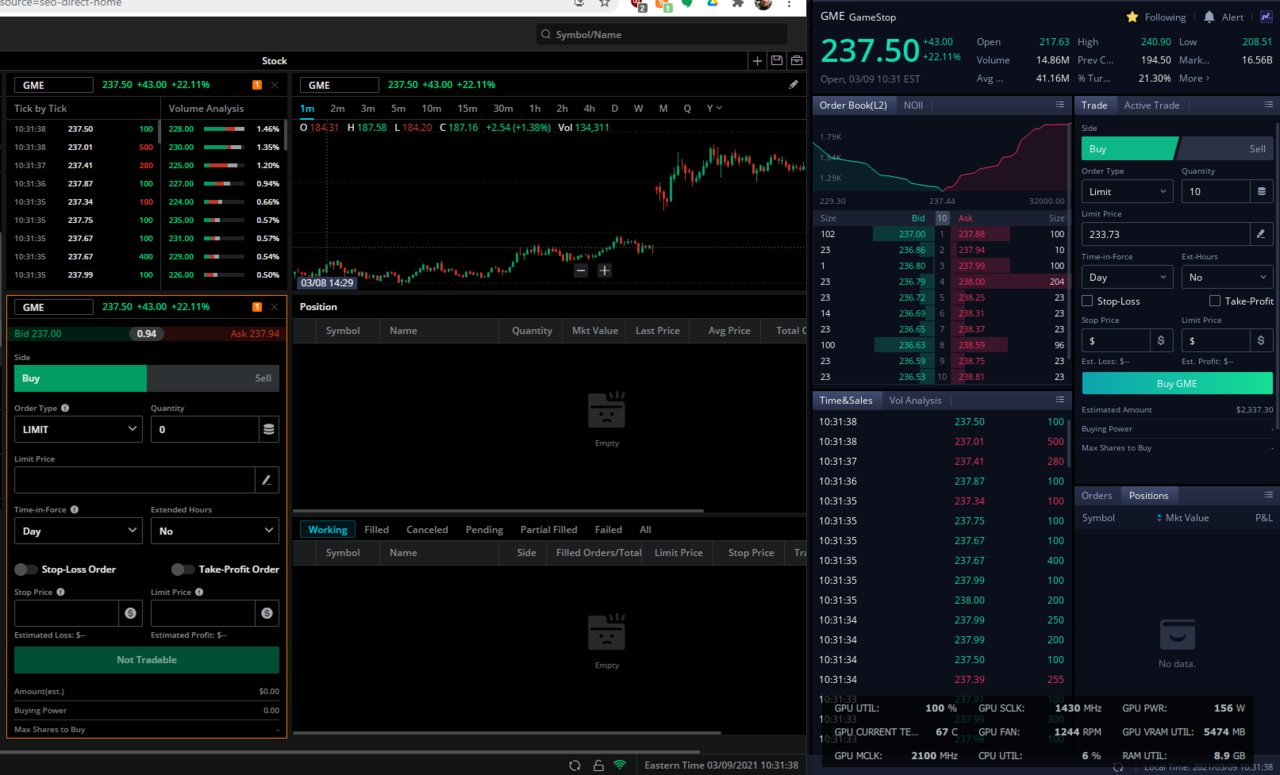Click pencil icon beside limit price 233.73
The height and width of the screenshot is (775, 1280).
coord(1262,233)
